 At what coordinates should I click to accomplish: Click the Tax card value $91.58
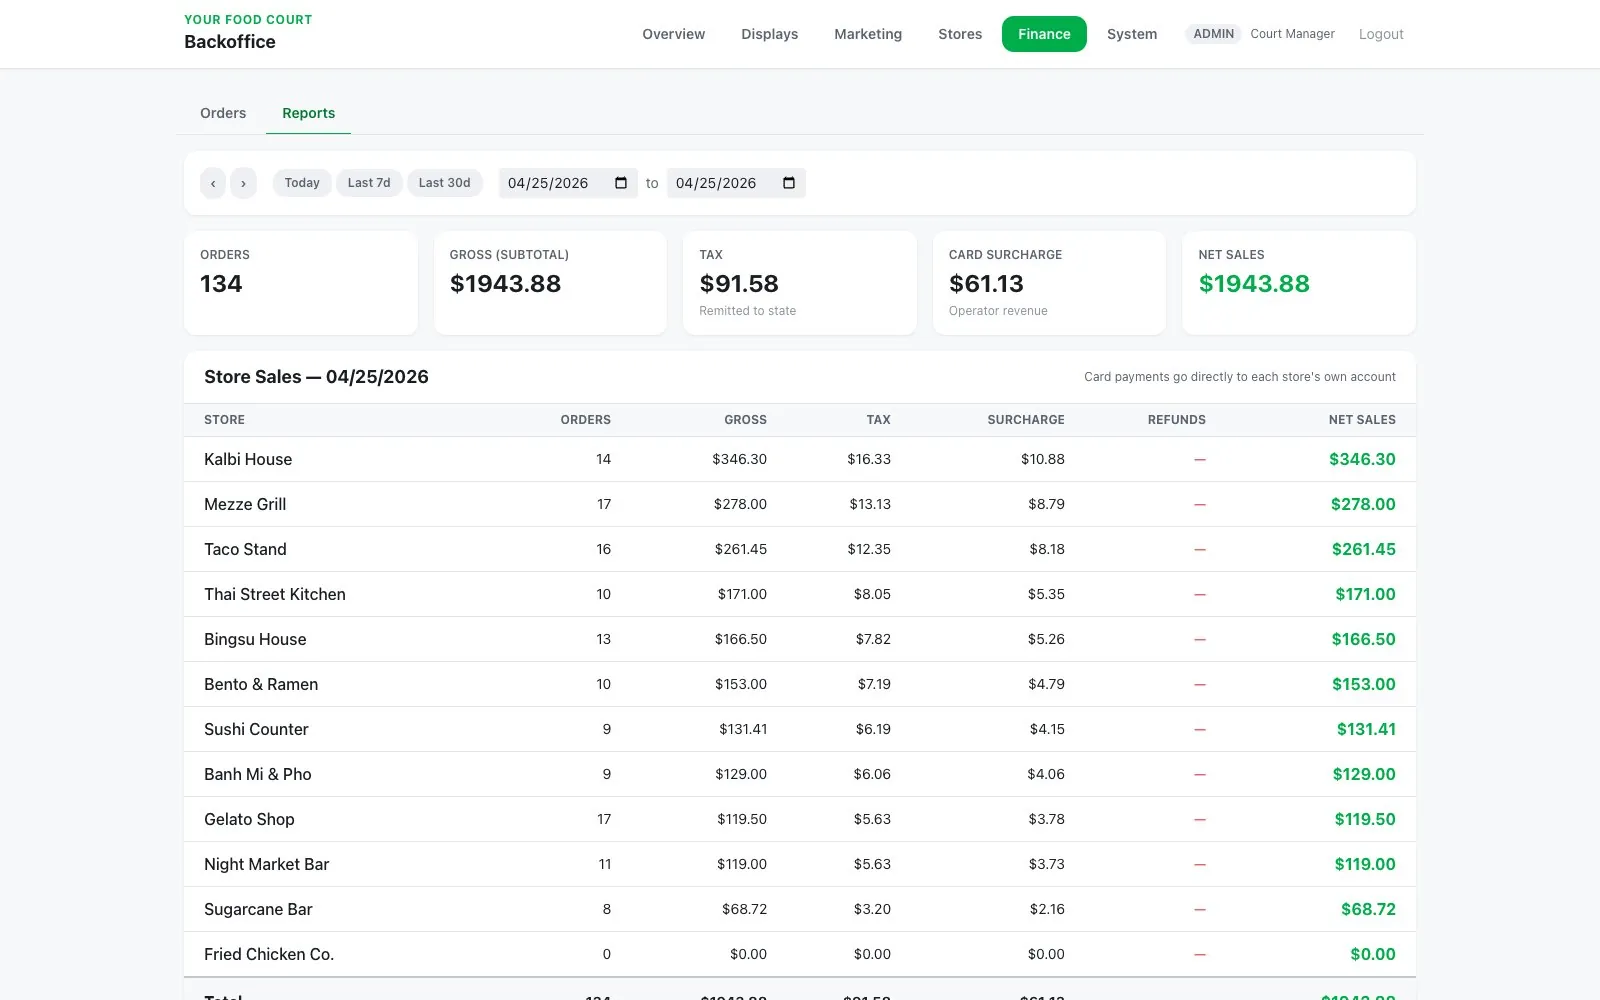pos(739,284)
